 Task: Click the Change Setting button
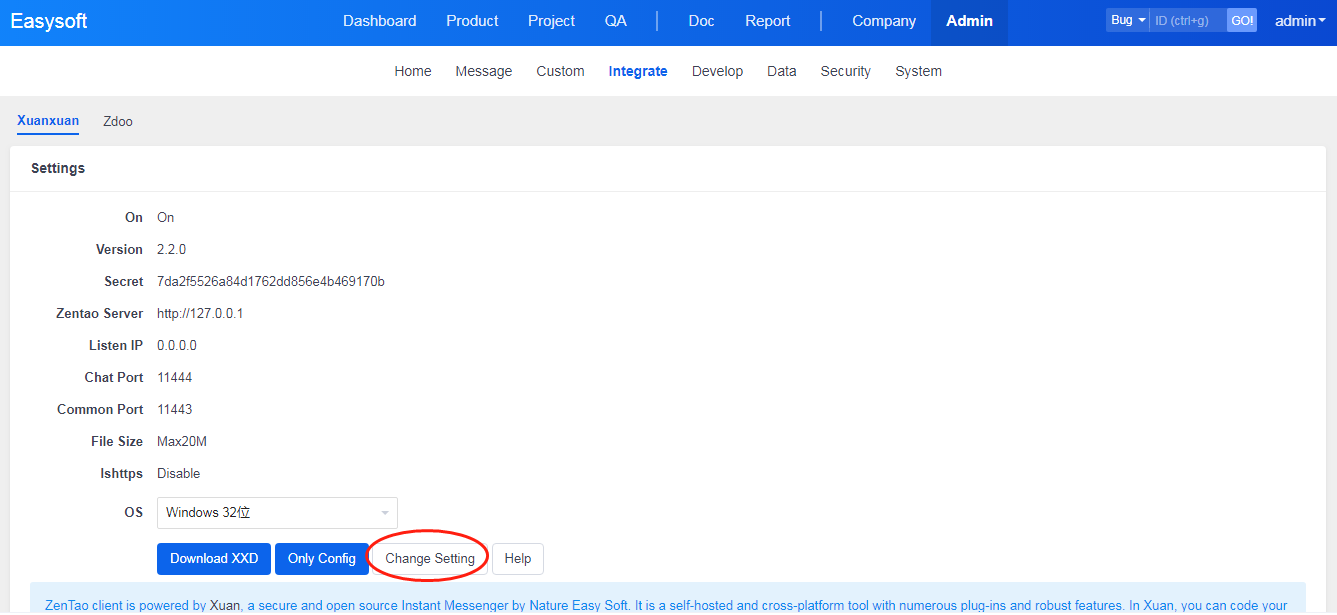(430, 559)
